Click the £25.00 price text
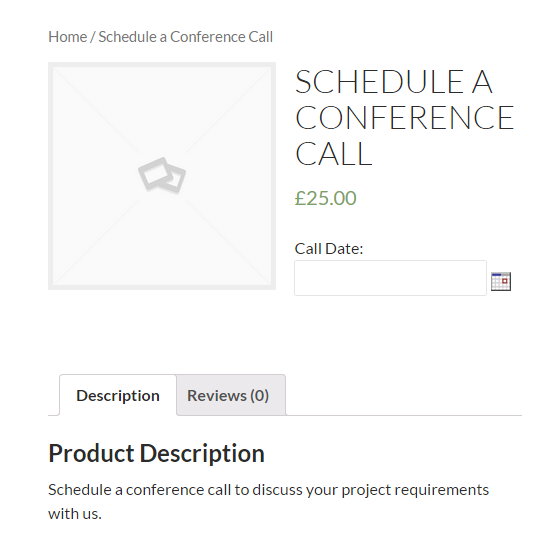 pos(325,198)
